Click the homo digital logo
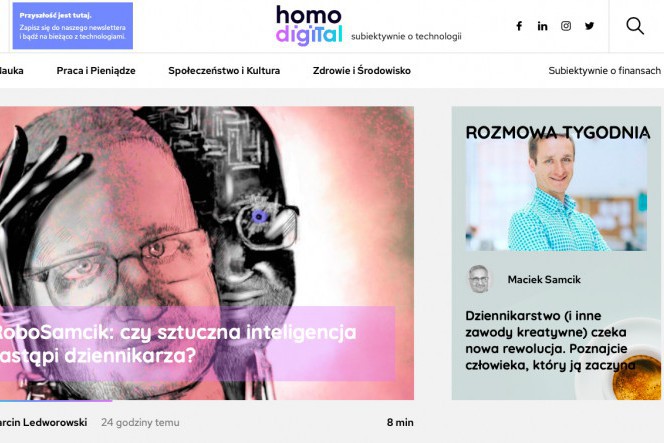 tap(309, 25)
